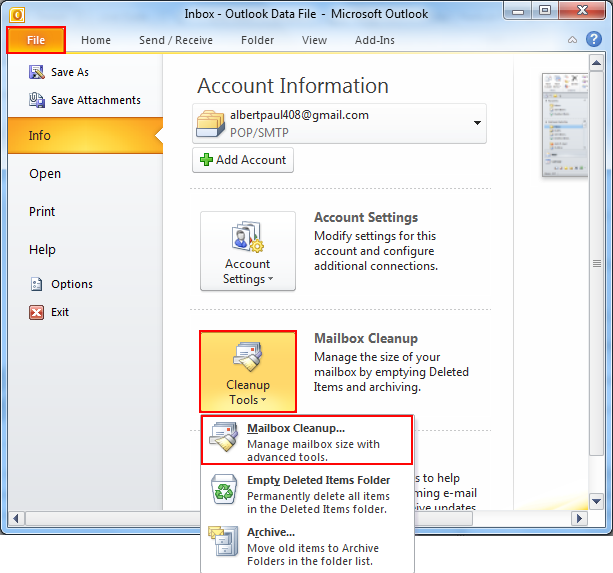Click the Save Attachments paperclip icon

click(37, 100)
